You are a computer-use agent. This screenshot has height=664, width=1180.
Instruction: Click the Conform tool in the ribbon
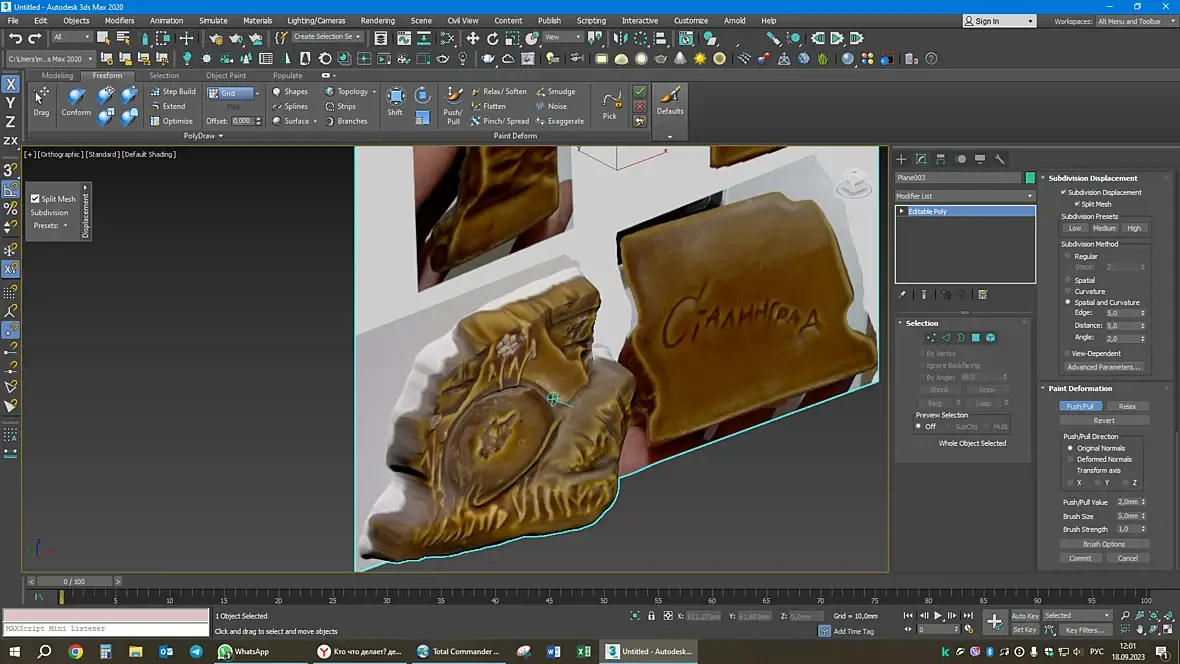(76, 101)
